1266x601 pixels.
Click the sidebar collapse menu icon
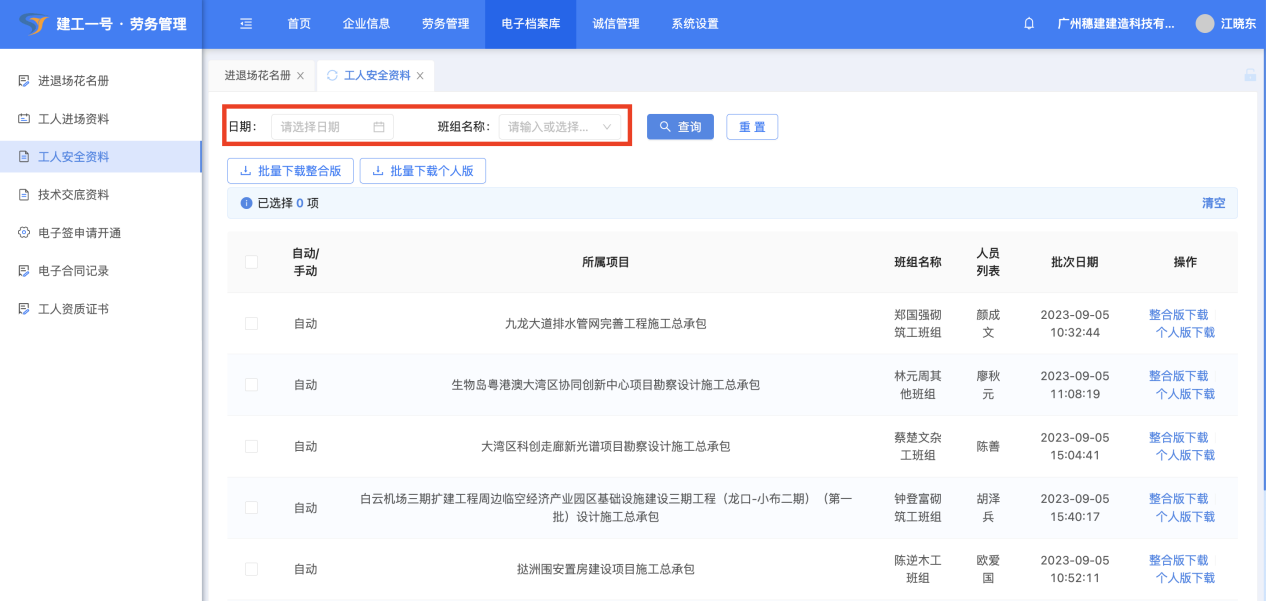click(246, 24)
